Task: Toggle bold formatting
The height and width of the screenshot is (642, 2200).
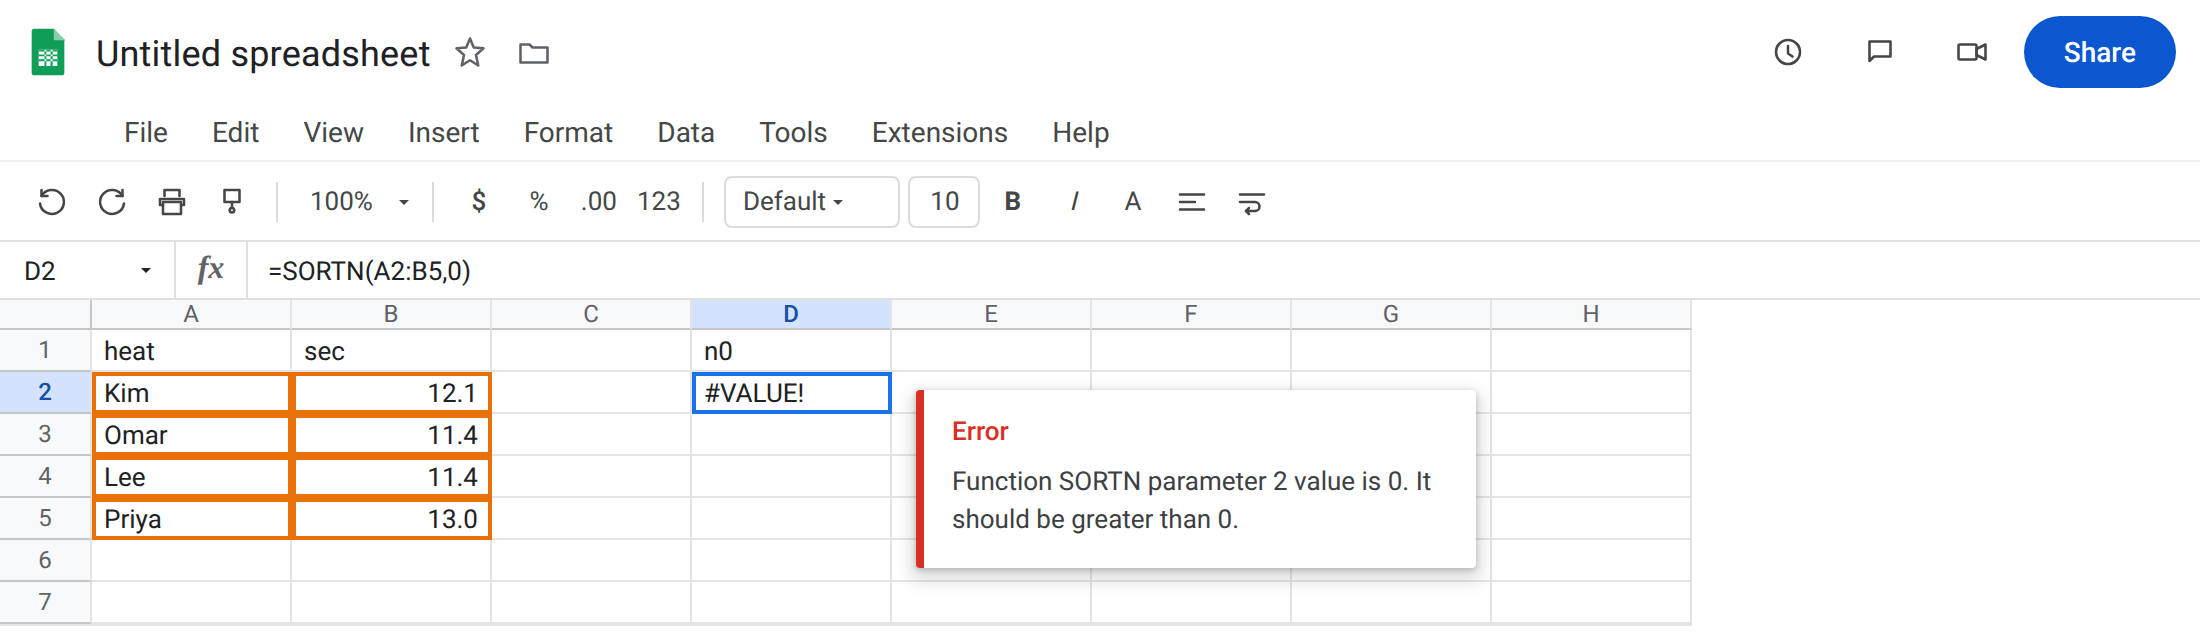Action: click(1012, 202)
